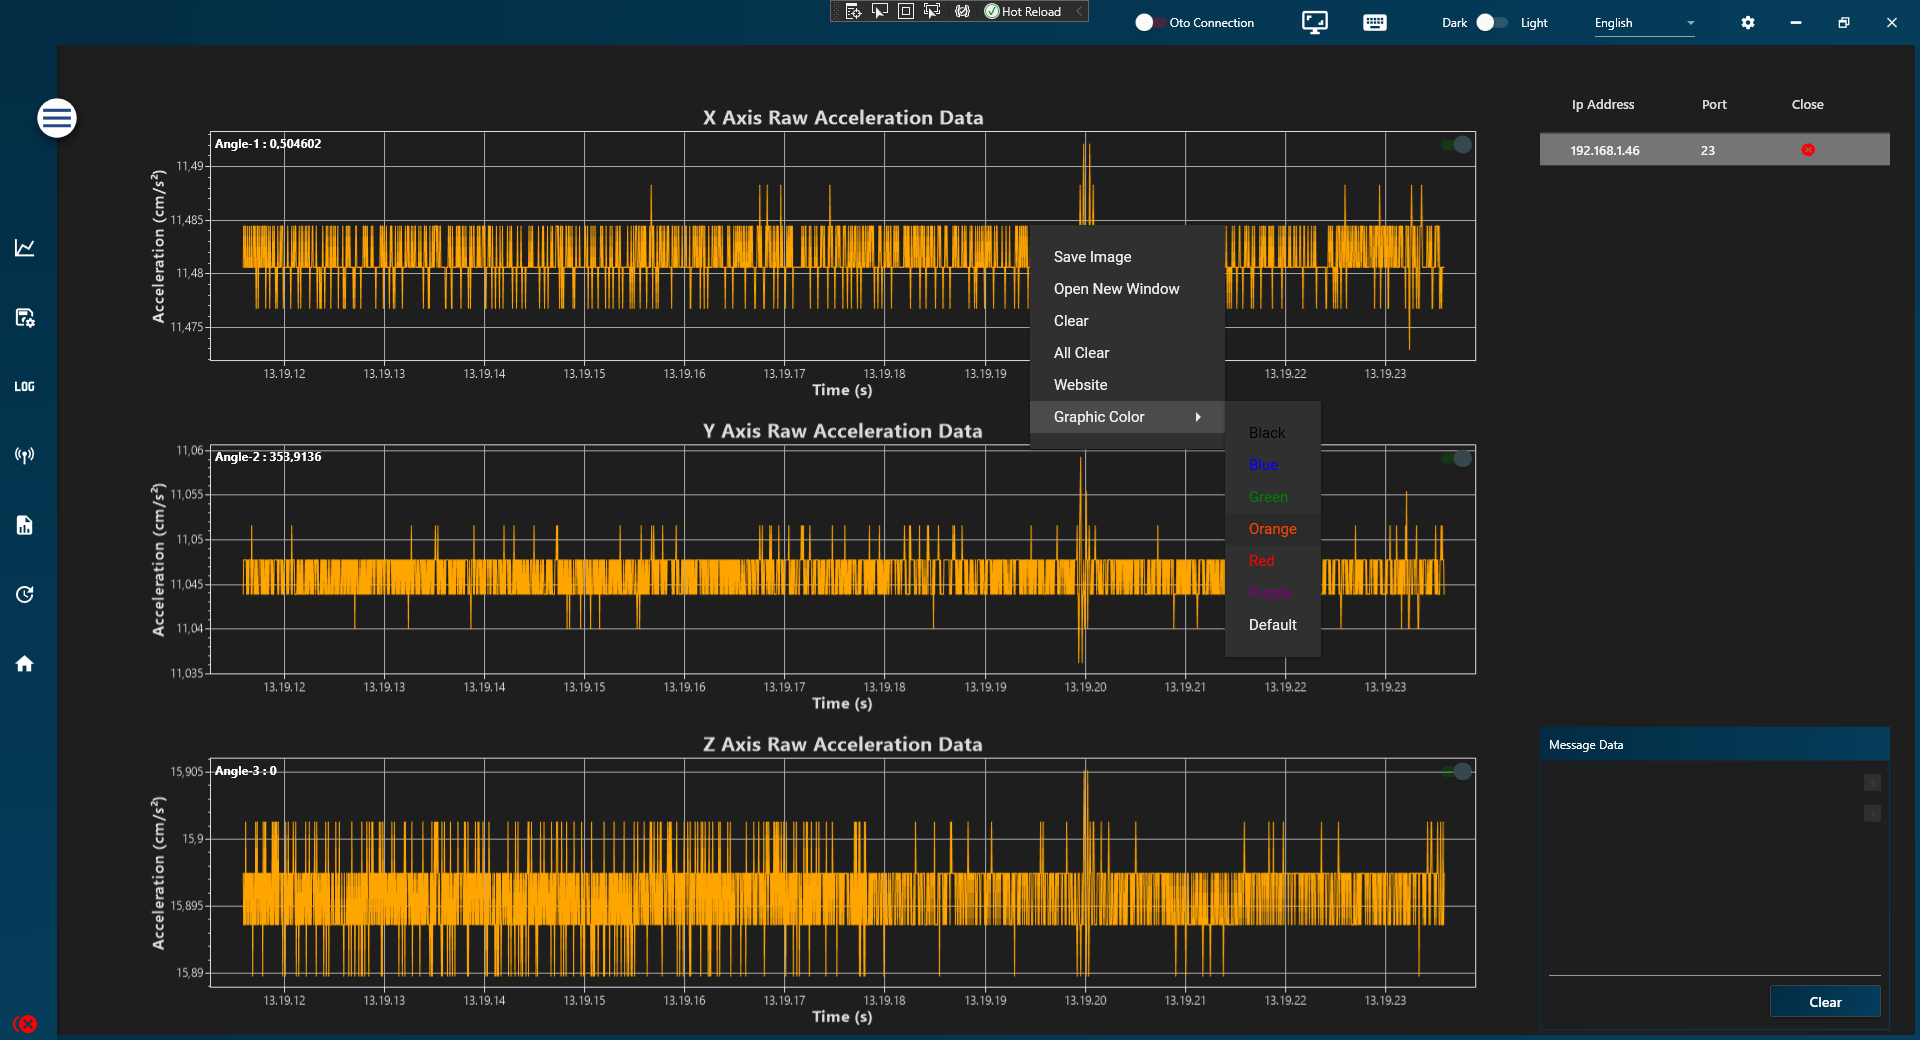1920x1040 pixels.
Task: Go to Home using sidebar icon
Action: tap(25, 664)
